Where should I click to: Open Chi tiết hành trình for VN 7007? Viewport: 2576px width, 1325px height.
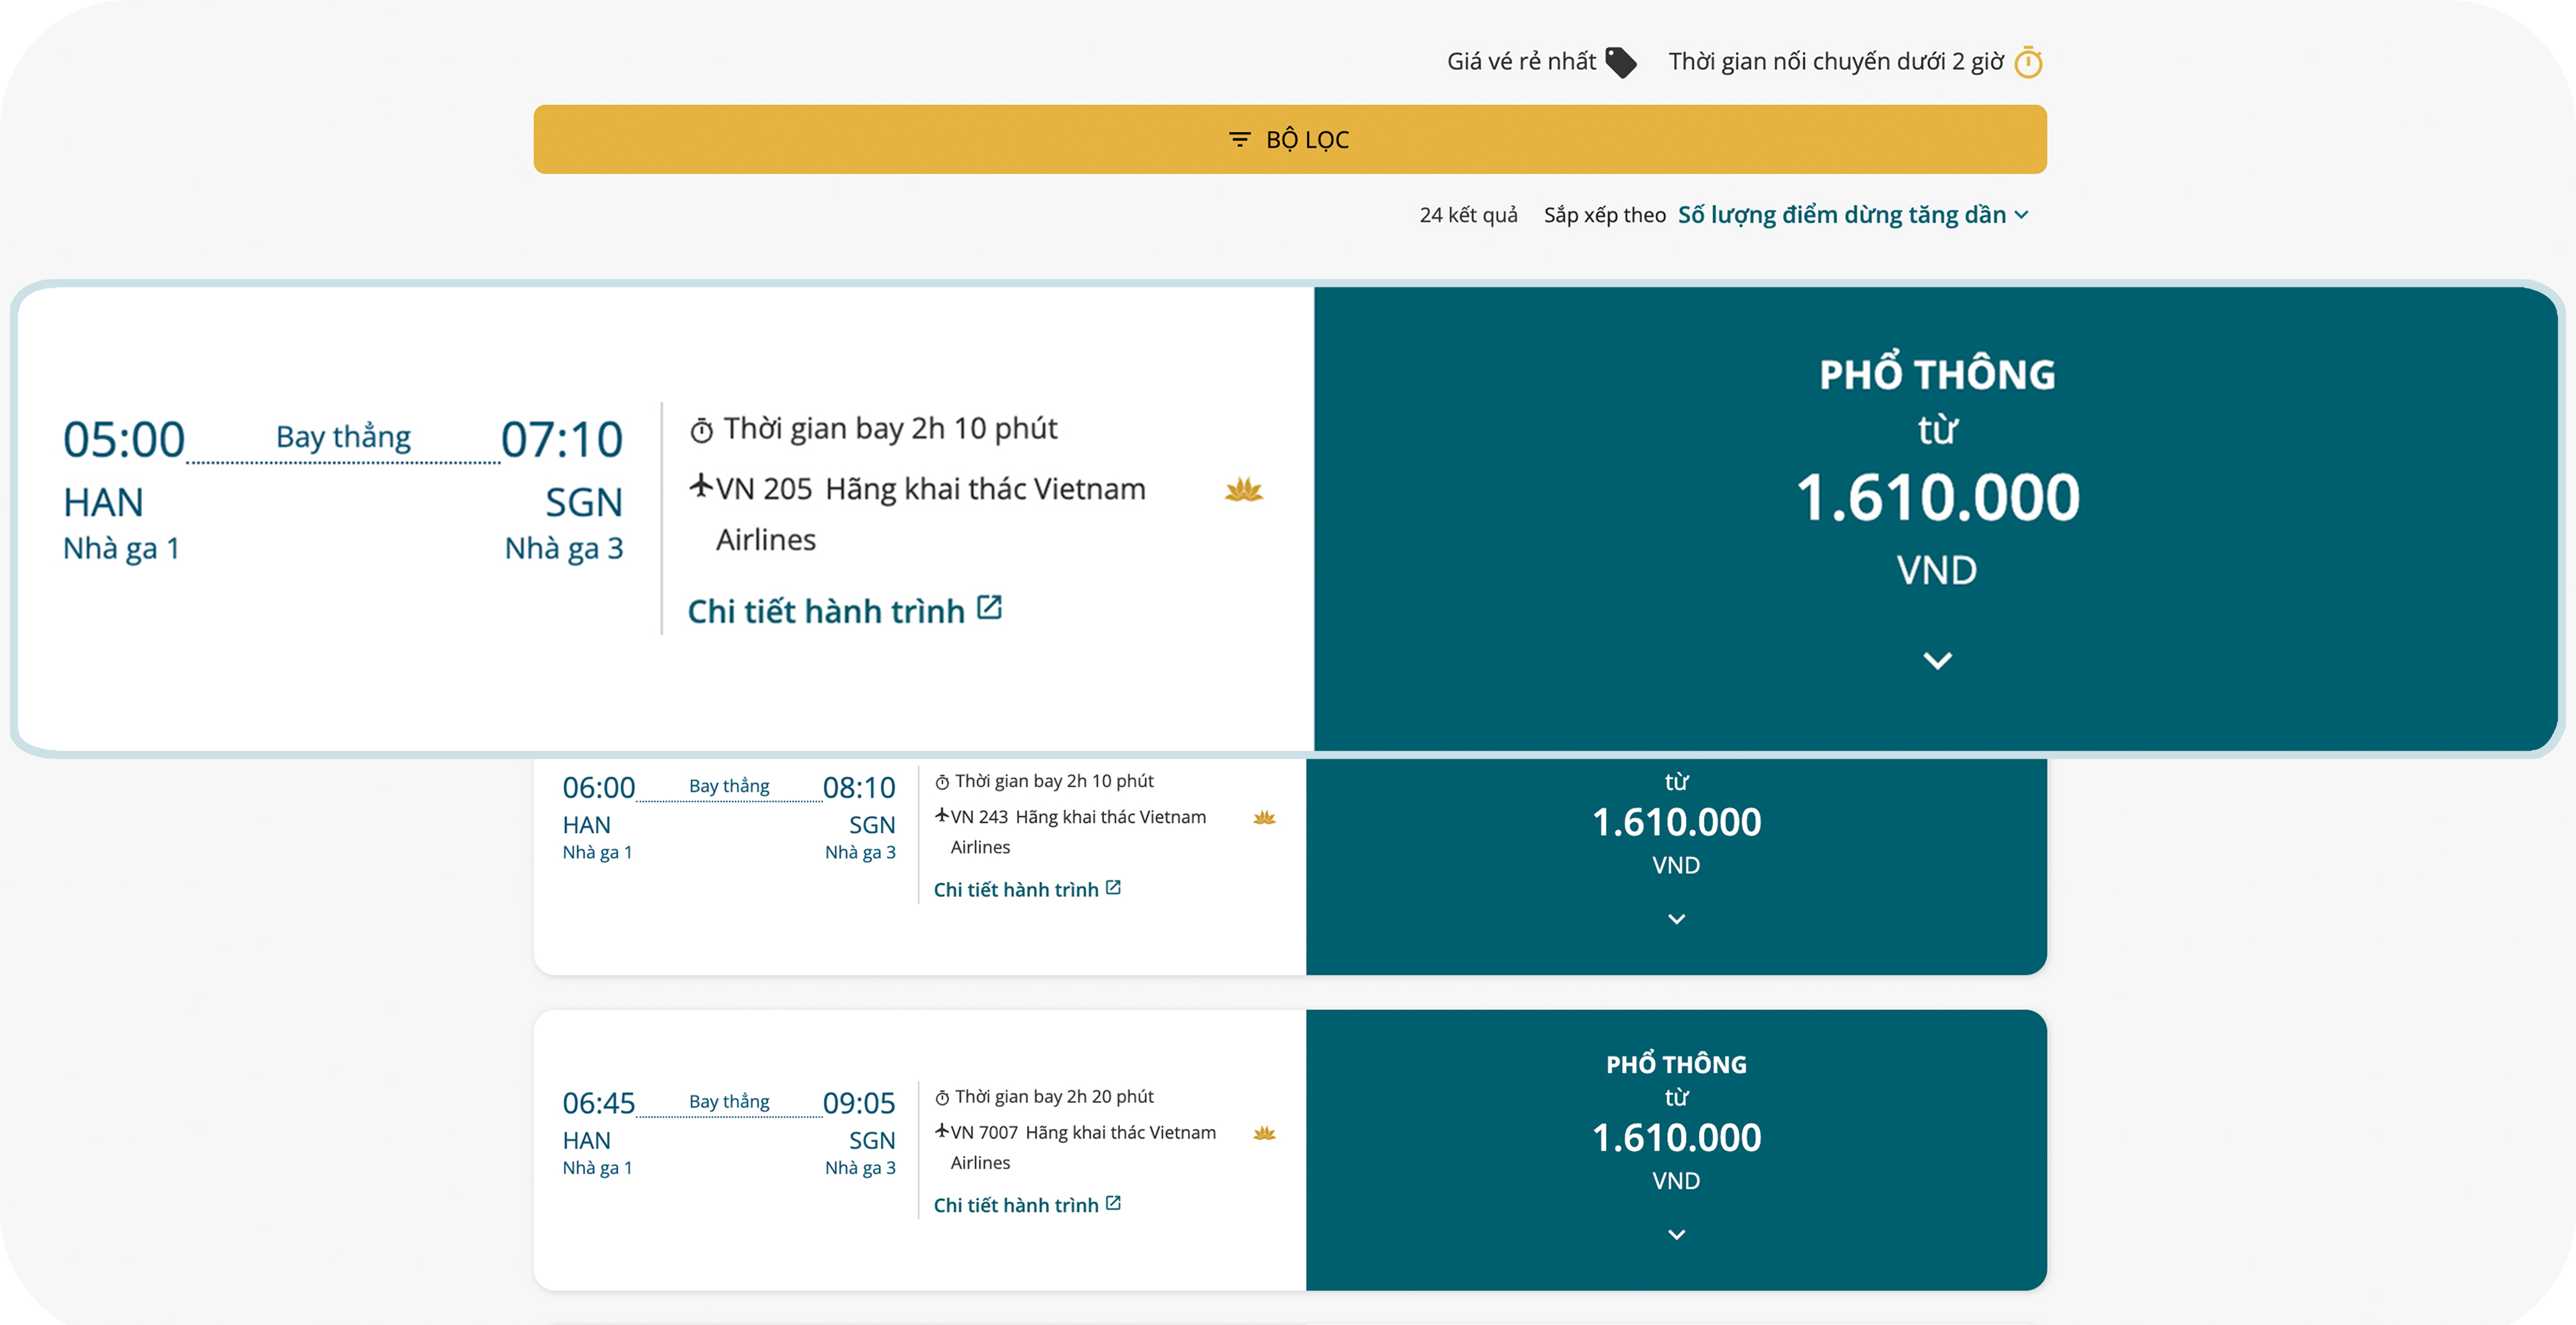coord(1016,1205)
